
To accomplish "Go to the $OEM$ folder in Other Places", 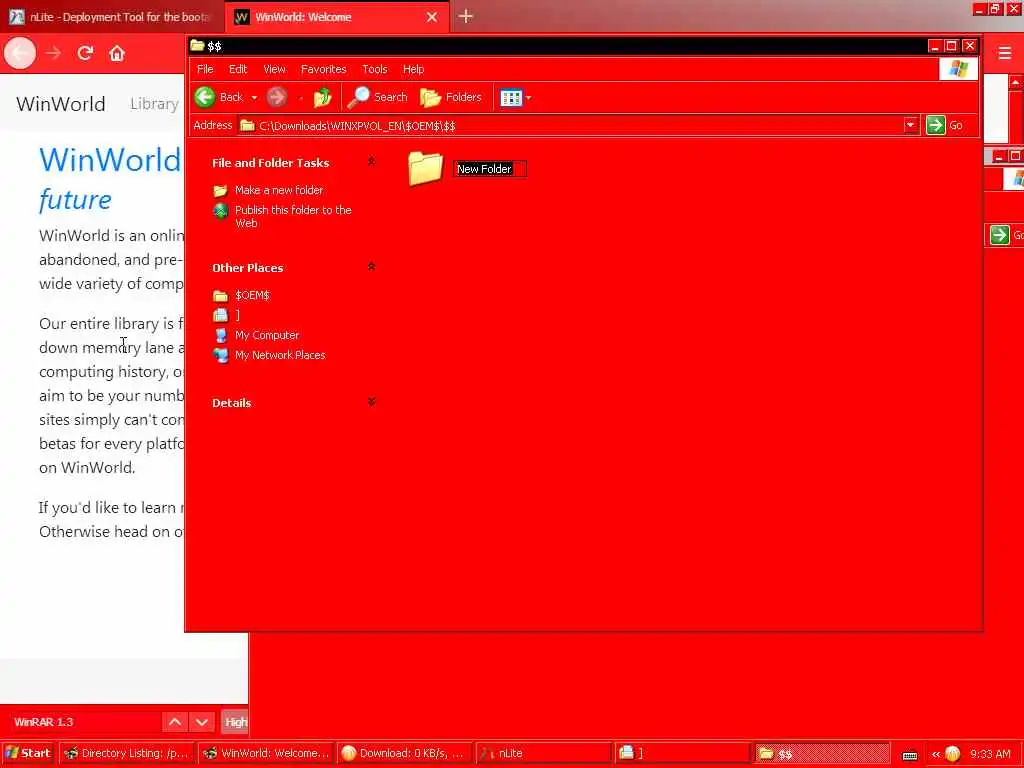I will pos(252,295).
